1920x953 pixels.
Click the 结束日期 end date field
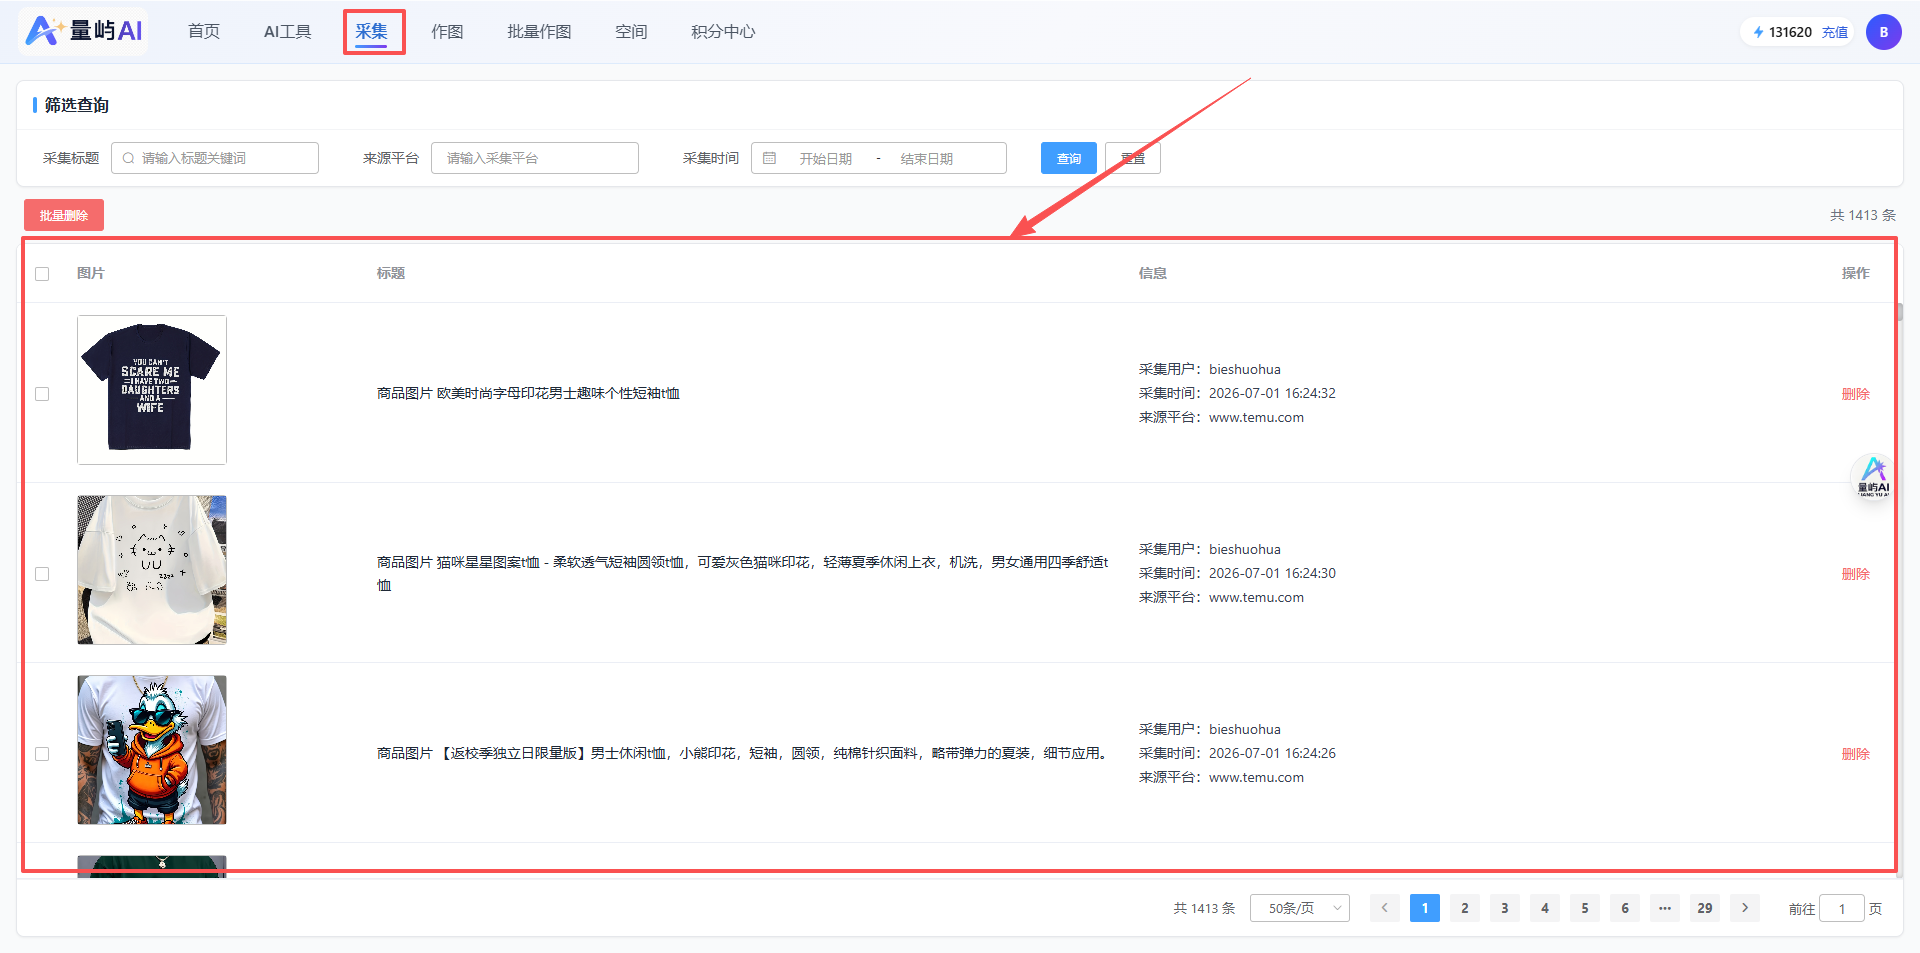(x=927, y=159)
